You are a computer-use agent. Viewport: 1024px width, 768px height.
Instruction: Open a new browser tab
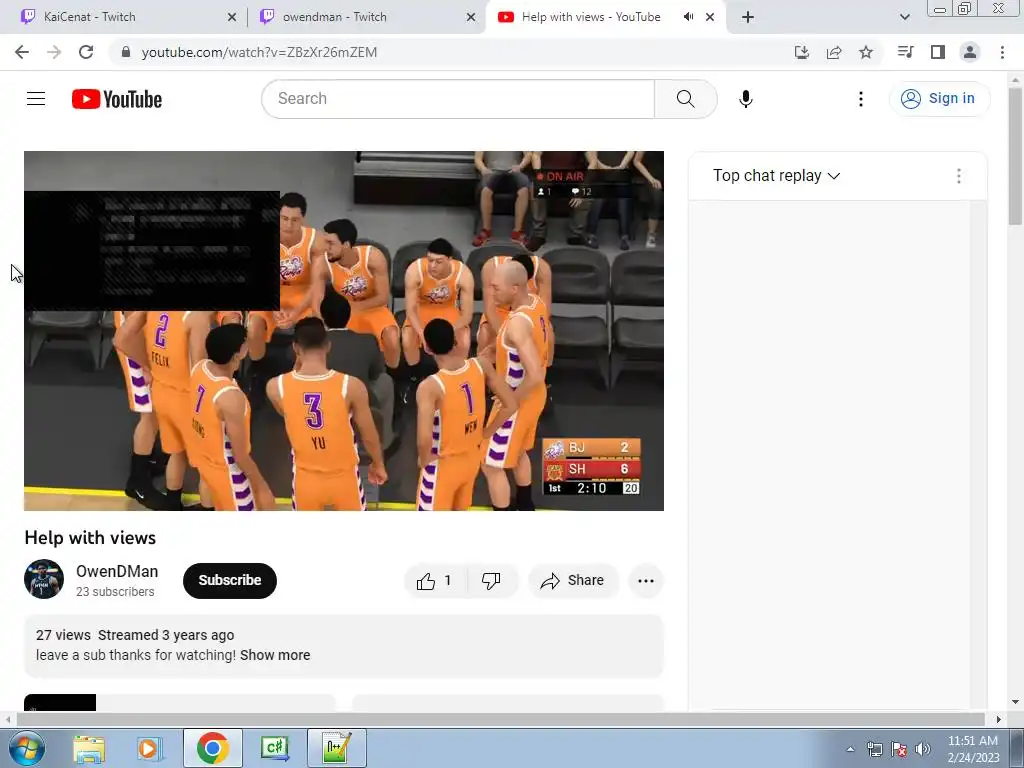(748, 17)
